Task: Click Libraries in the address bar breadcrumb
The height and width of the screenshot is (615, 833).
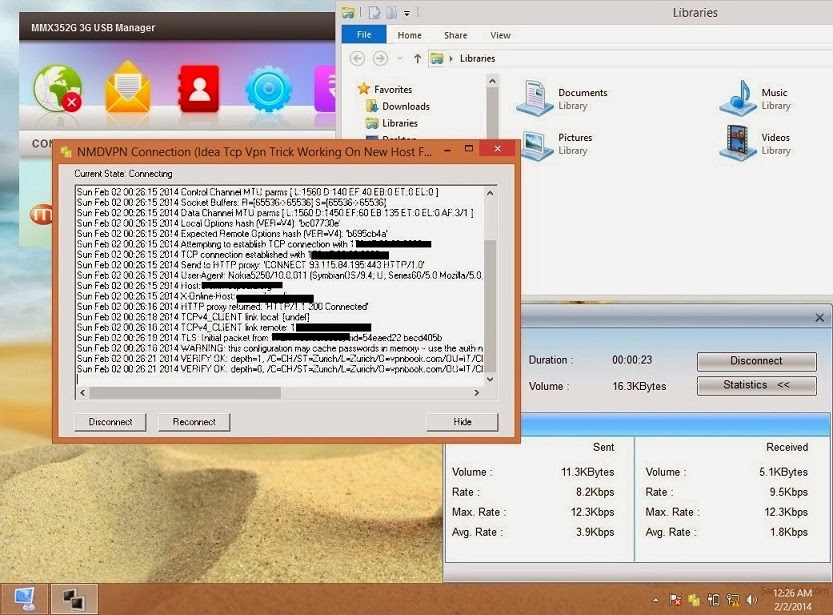Action: click(x=477, y=58)
